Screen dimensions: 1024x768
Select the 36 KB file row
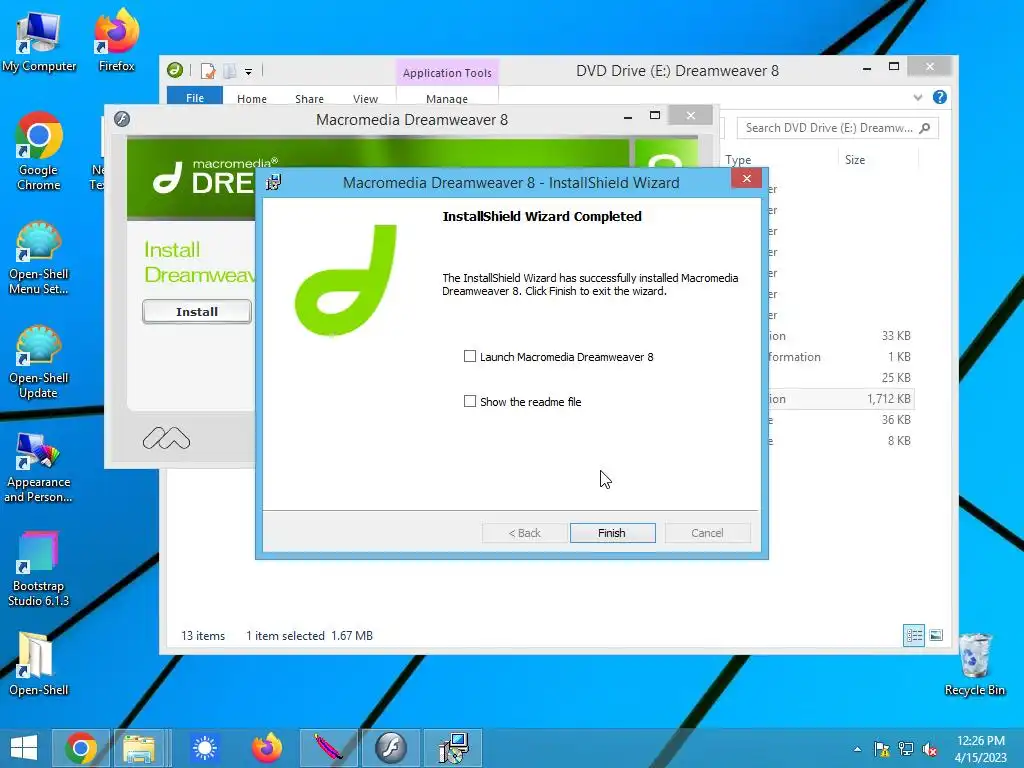pos(840,419)
